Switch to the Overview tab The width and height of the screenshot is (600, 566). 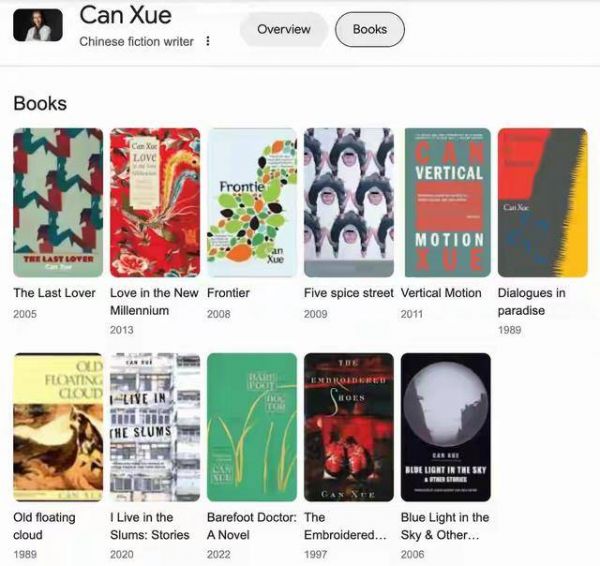[284, 29]
